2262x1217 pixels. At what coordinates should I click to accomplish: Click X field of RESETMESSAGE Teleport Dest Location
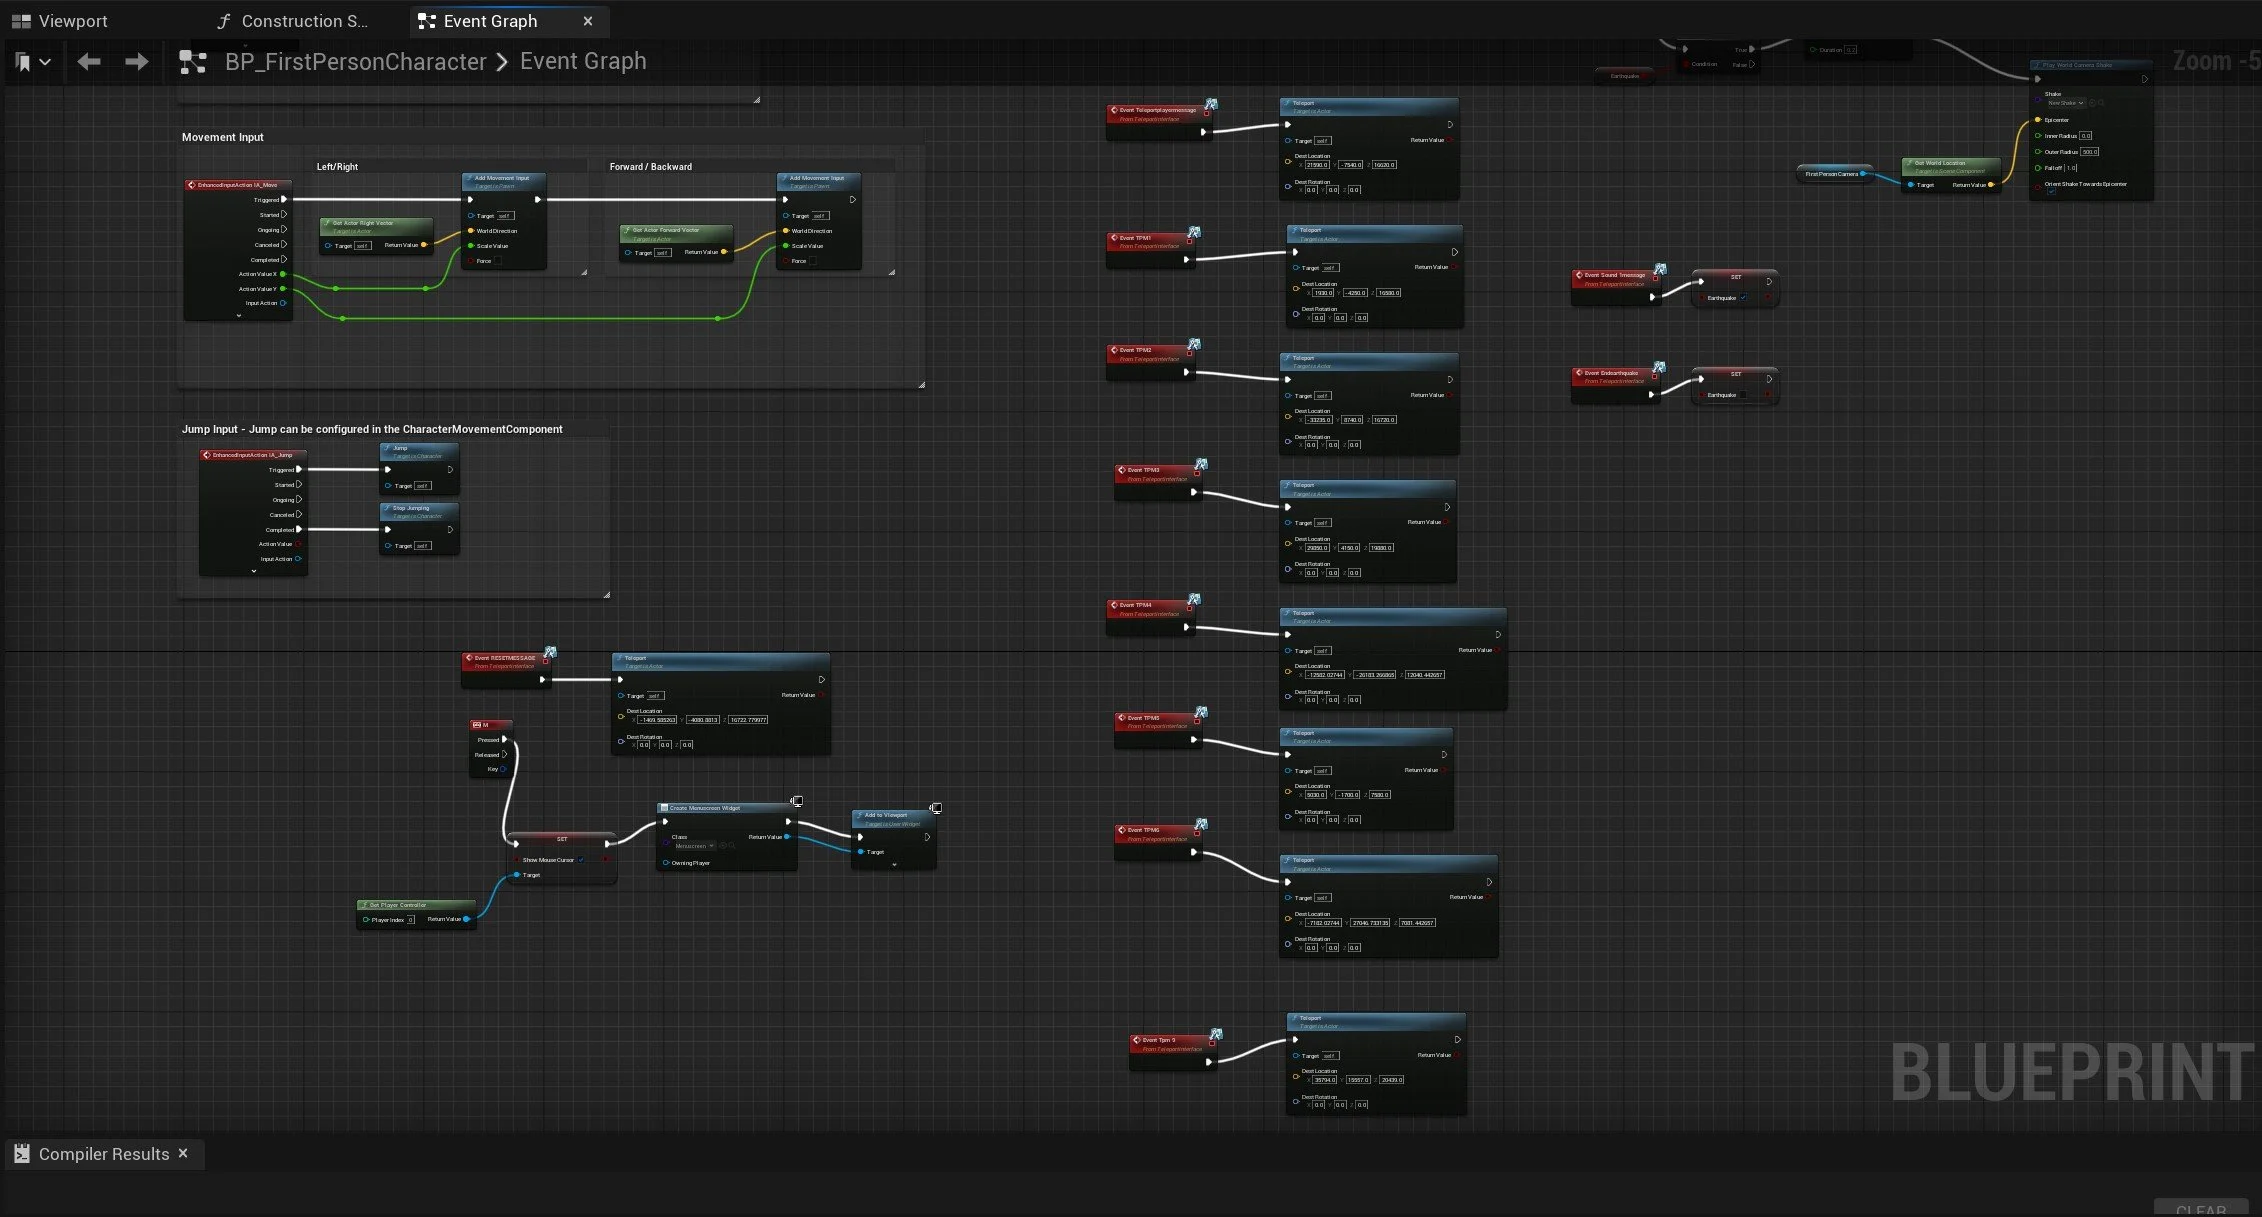(658, 720)
